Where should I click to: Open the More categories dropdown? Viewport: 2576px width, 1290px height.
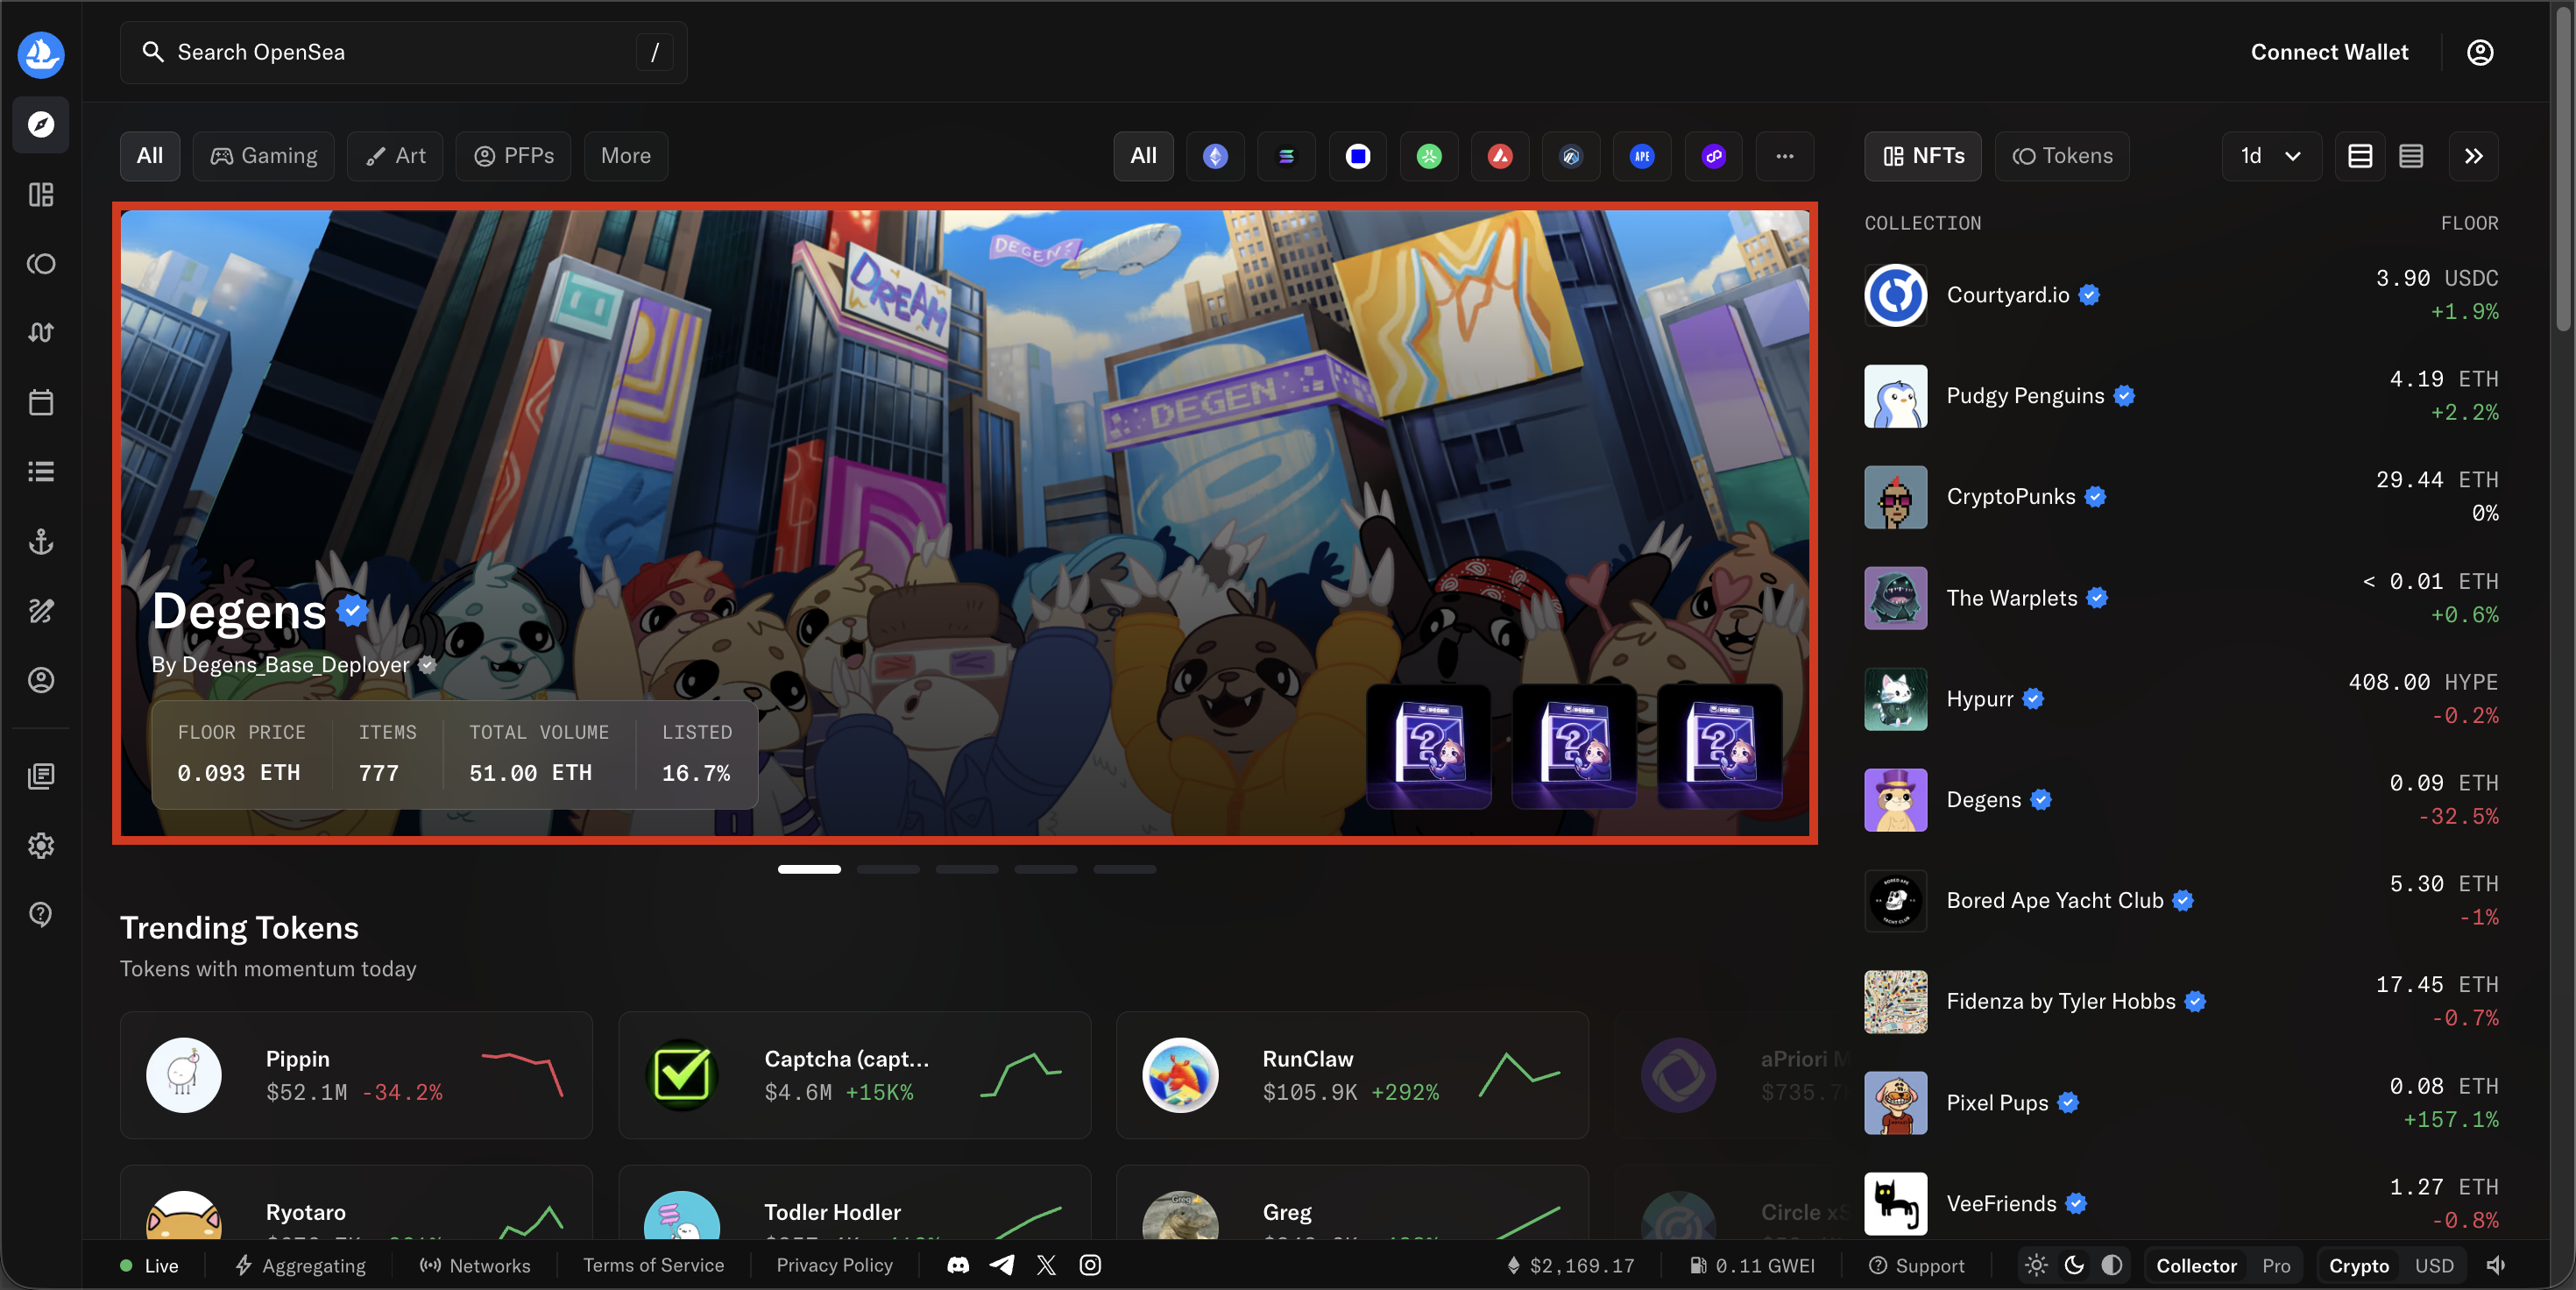pos(625,156)
